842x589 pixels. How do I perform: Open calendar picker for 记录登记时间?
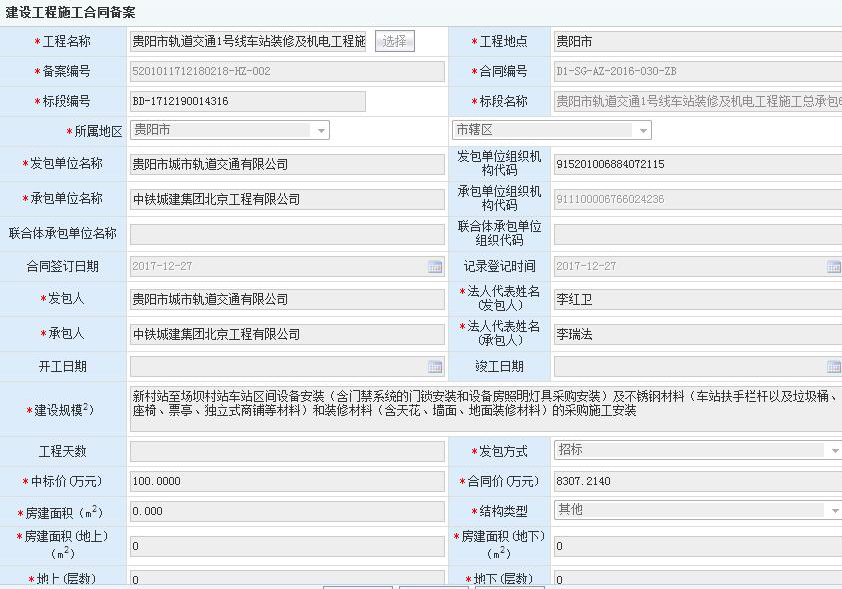click(833, 266)
